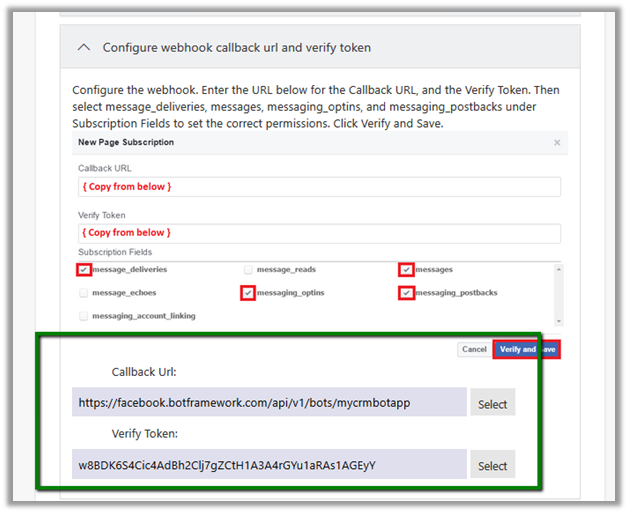Enable the message_reads checkbox
This screenshot has height=513, width=628.
(x=248, y=270)
